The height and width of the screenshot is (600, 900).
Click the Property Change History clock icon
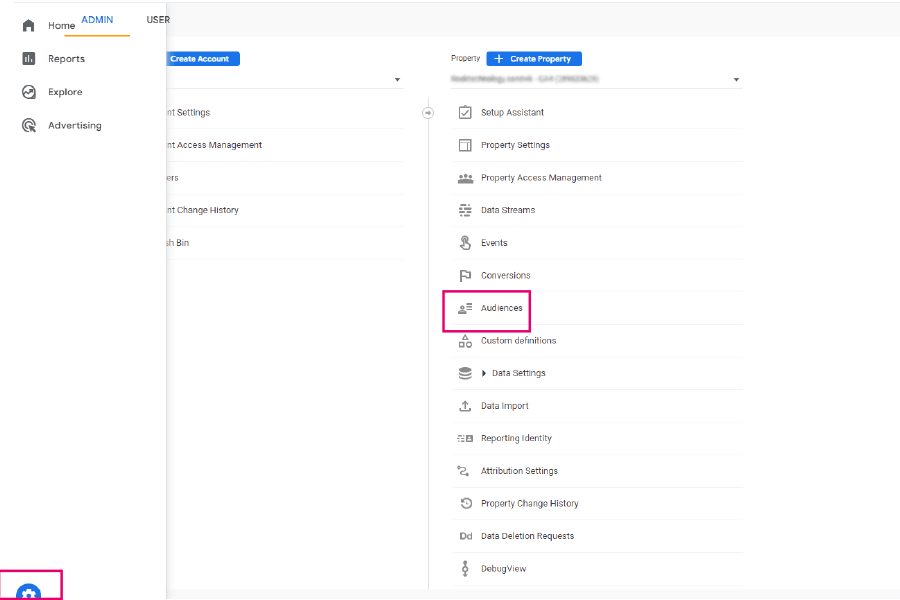tap(466, 504)
